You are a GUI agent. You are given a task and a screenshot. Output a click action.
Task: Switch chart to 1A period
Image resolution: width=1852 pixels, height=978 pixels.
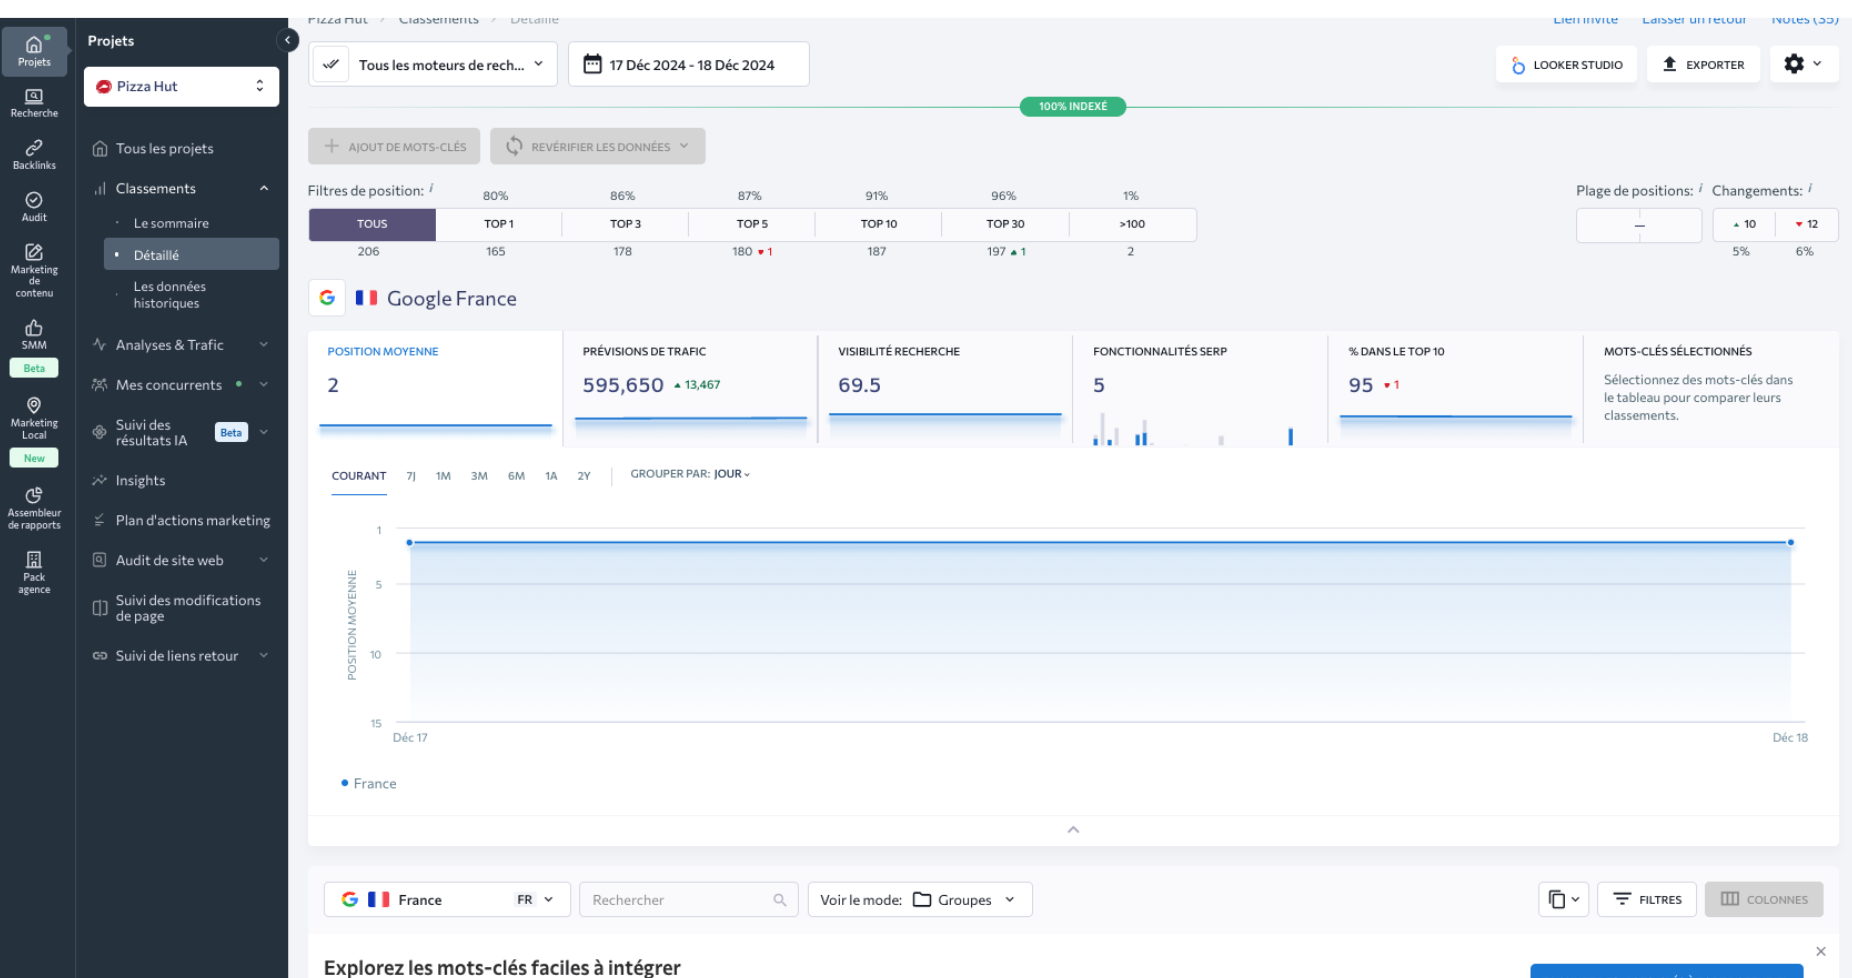pos(551,476)
